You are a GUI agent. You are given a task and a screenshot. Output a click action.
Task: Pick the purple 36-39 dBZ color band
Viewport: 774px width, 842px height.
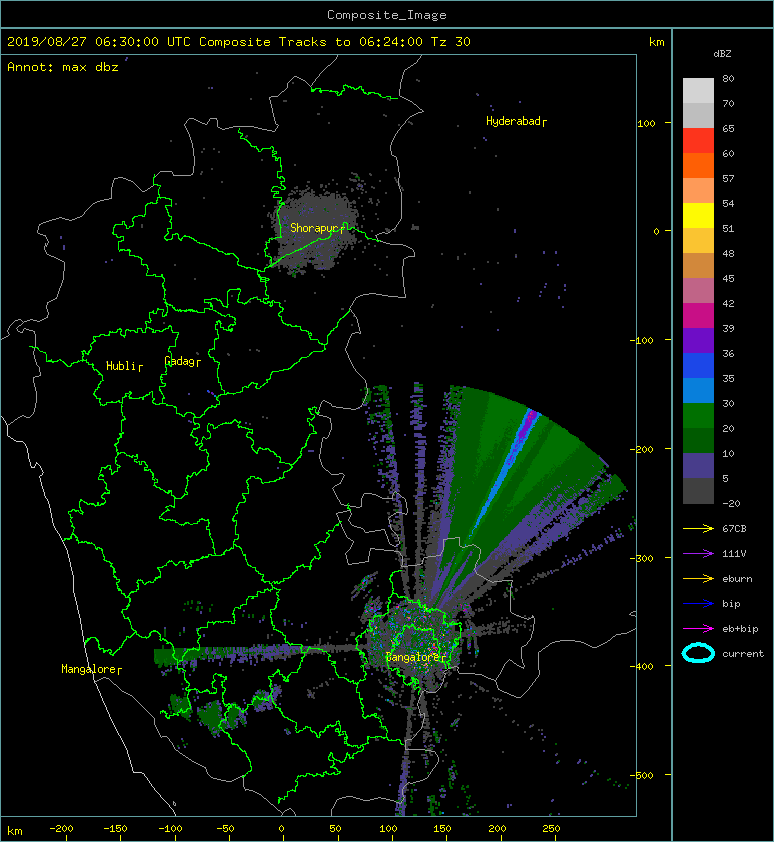[698, 341]
